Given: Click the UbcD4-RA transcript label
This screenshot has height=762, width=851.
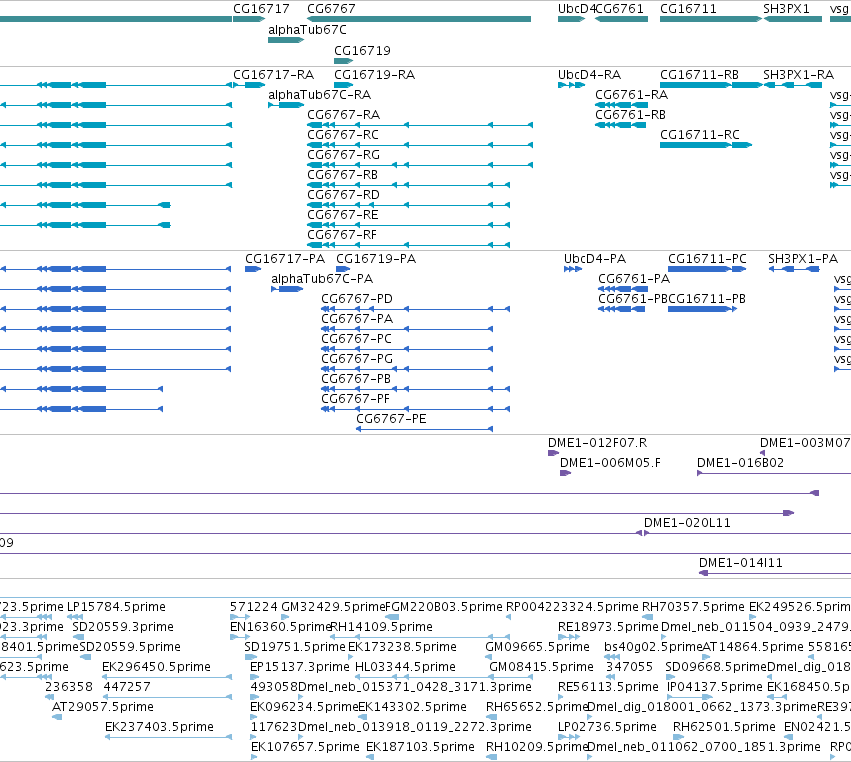Looking at the screenshot, I should point(589,74).
